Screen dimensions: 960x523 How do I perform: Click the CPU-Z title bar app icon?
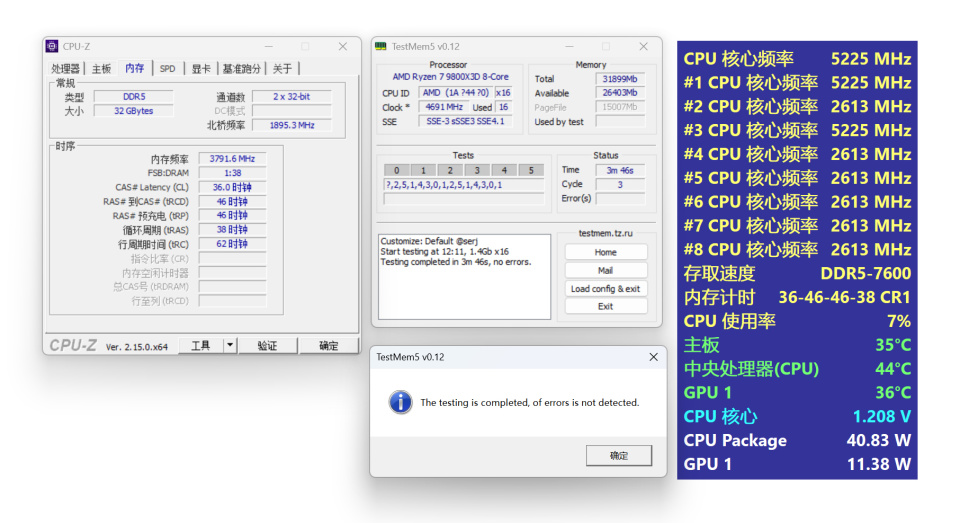[x=52, y=47]
